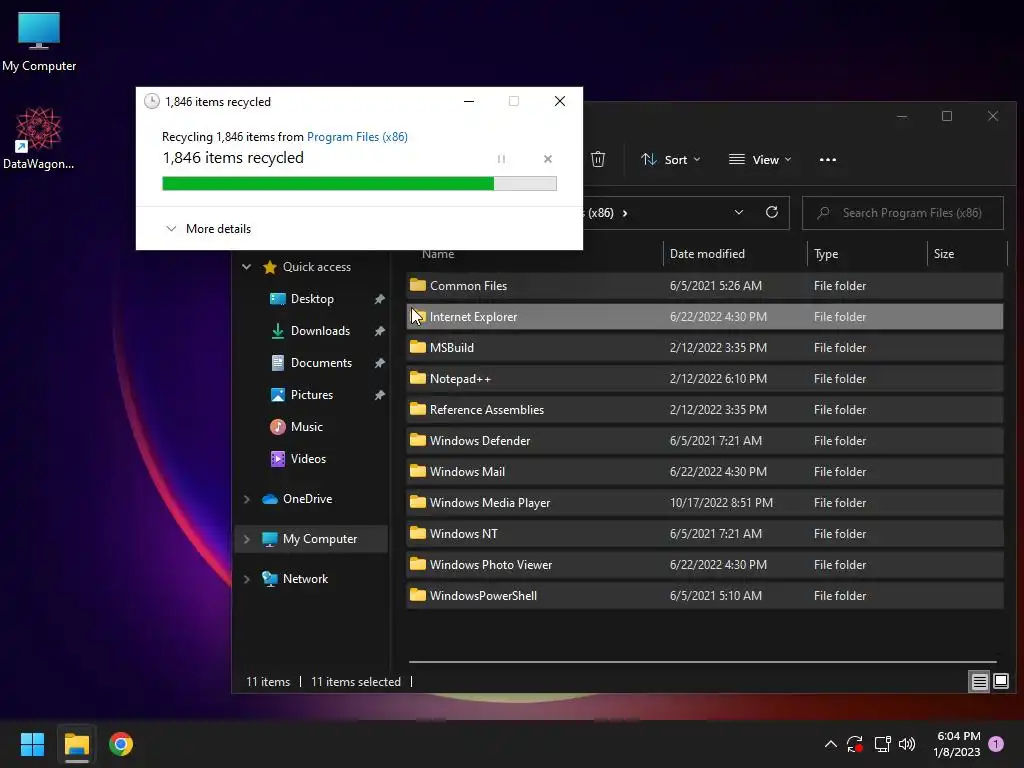1024x768 pixels.
Task: Select the Internet Explorer folder
Action: (x=705, y=317)
